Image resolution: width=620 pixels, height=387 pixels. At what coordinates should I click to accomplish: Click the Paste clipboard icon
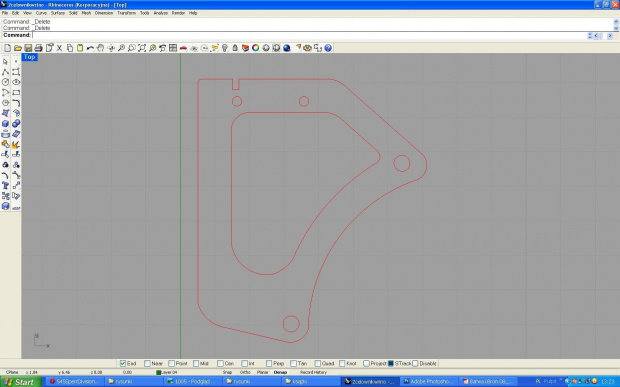(x=80, y=48)
